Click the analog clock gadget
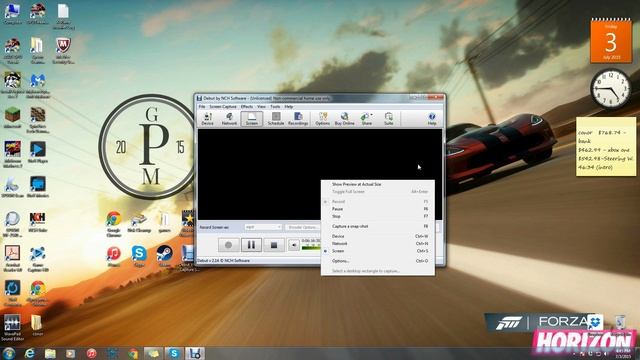640x360 pixels. click(610, 89)
